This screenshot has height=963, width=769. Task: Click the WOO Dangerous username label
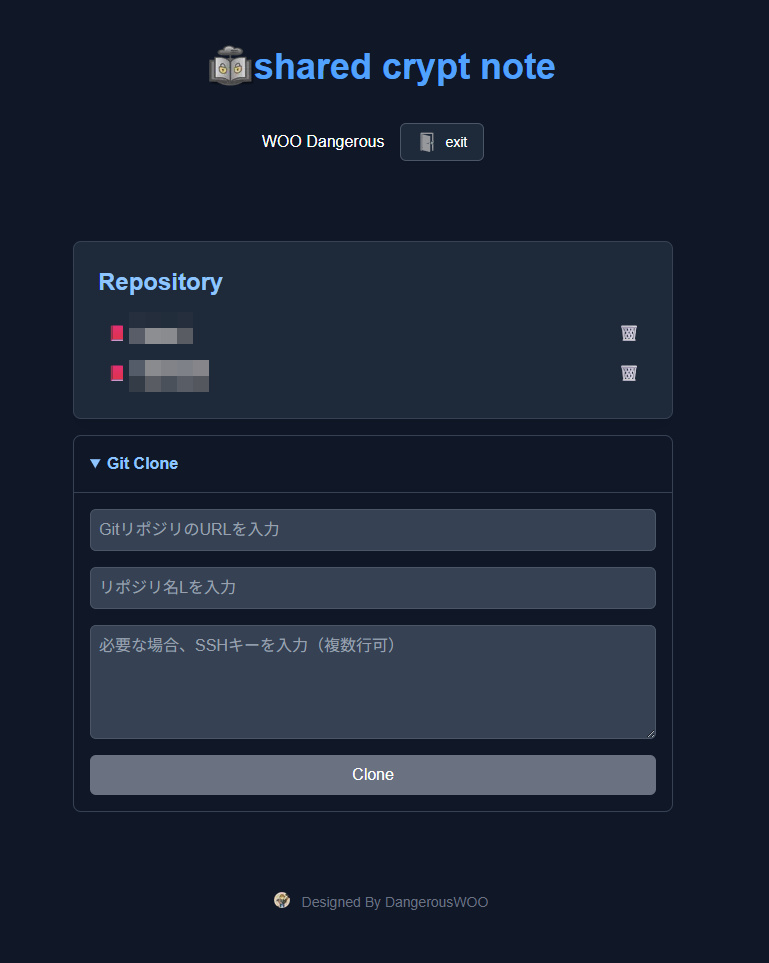[322, 142]
